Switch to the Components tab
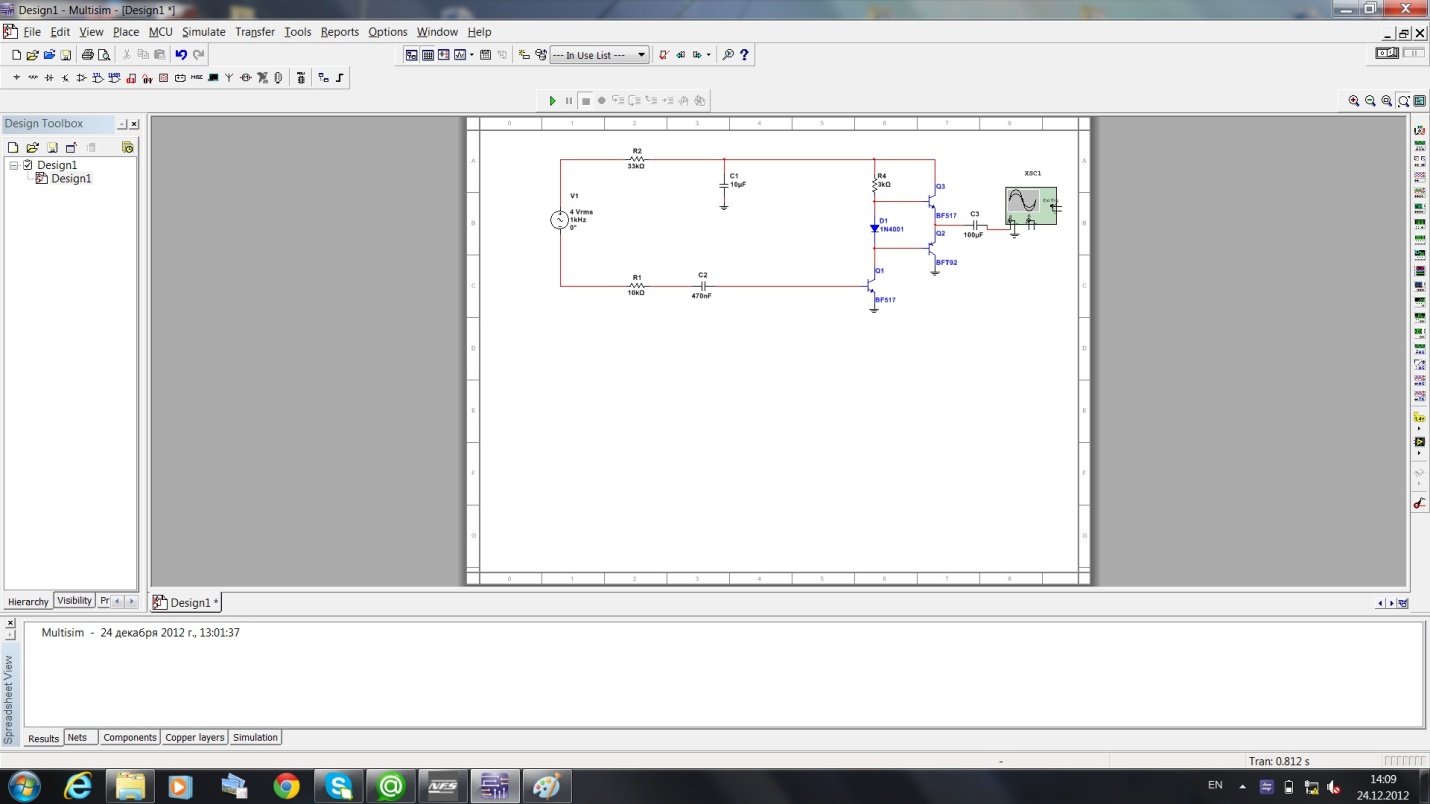The image size is (1430, 804). click(130, 738)
